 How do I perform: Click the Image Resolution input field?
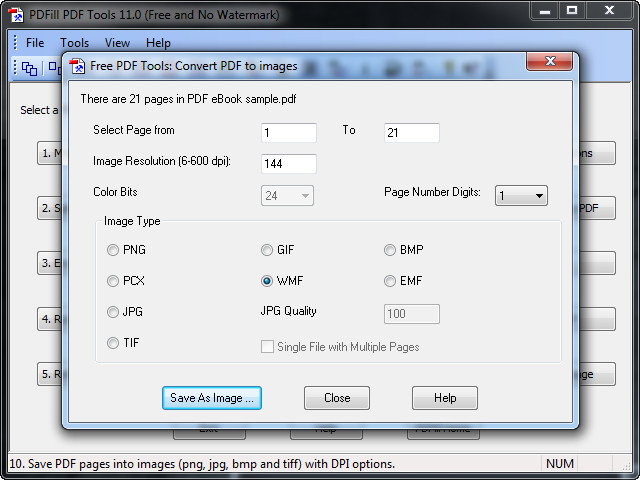[x=289, y=164]
